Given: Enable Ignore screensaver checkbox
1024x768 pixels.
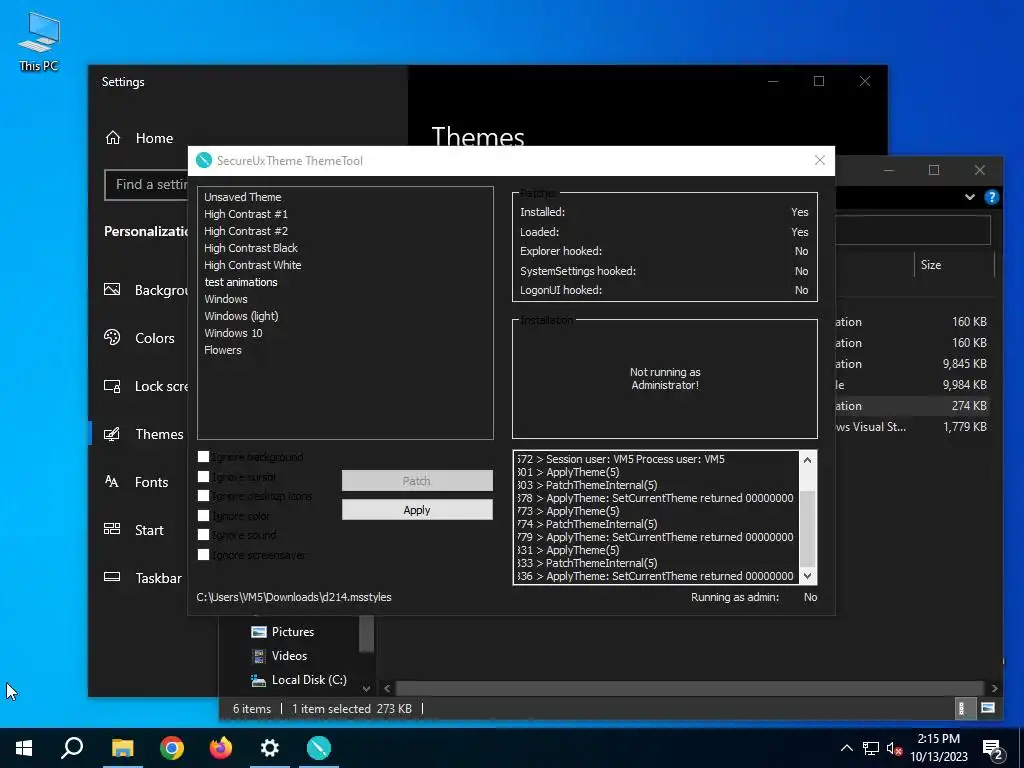Looking at the screenshot, I should pos(204,554).
